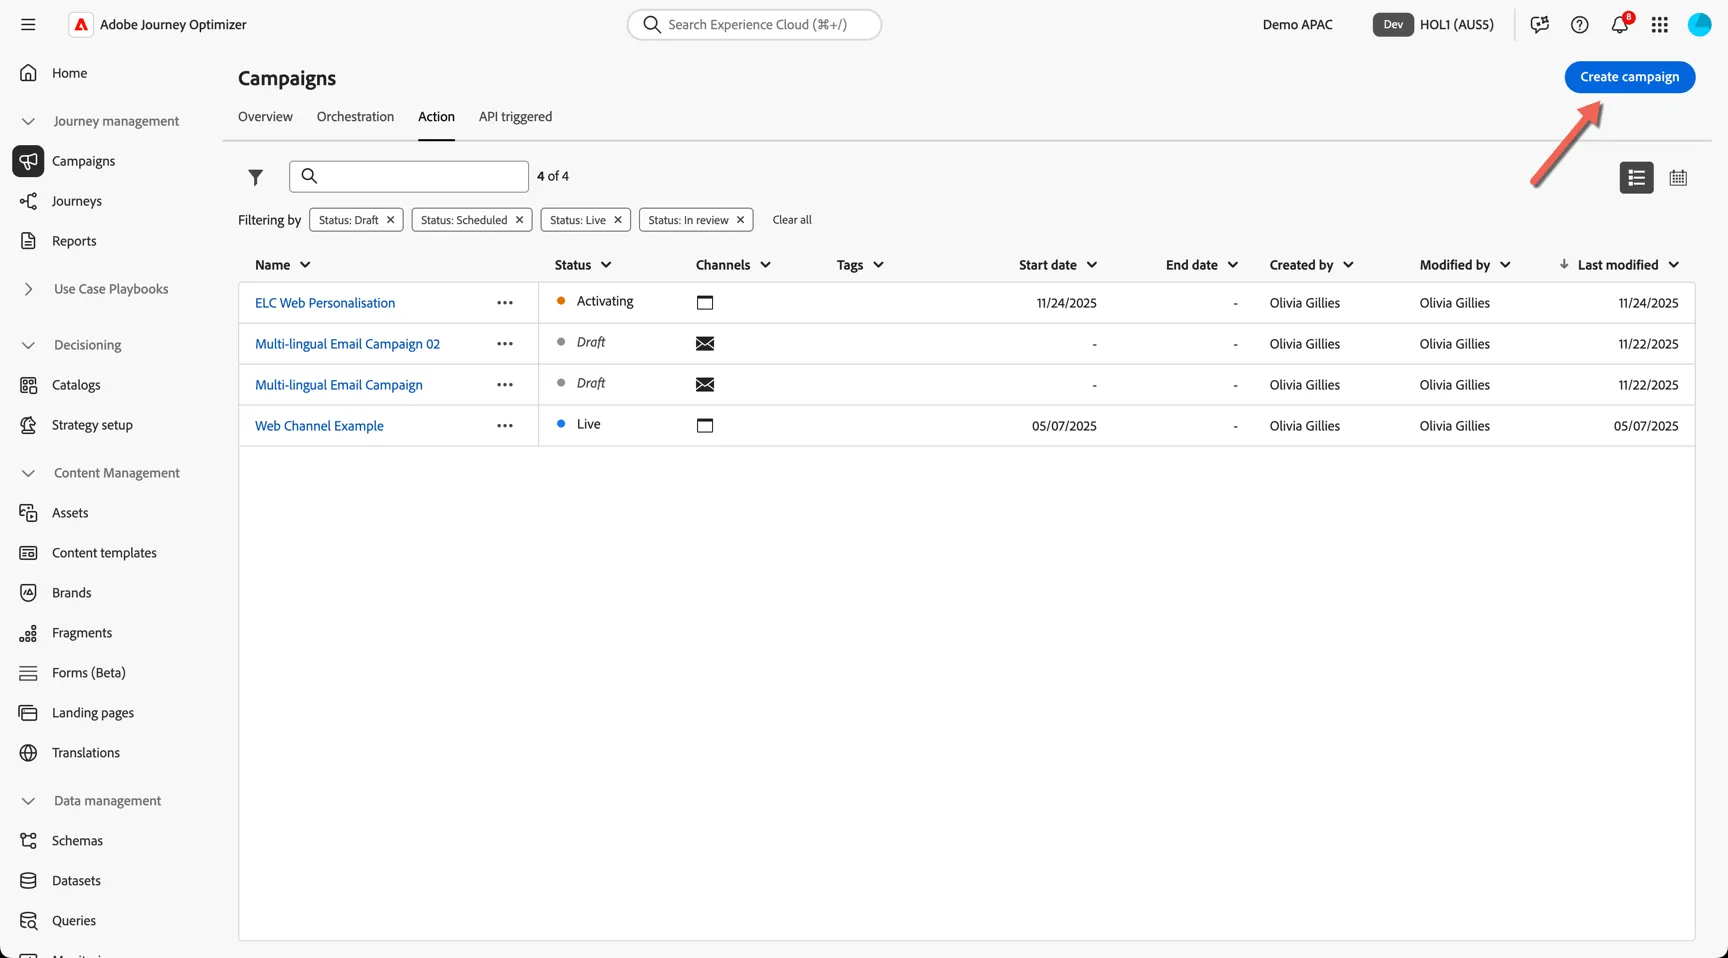Open Status column dropdown
The width and height of the screenshot is (1728, 958).
tap(606, 265)
